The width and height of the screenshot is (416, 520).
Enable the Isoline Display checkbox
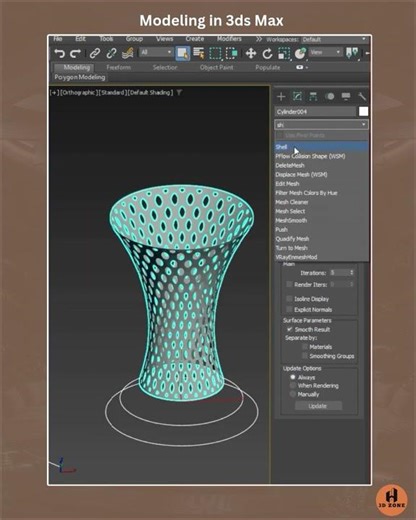point(289,299)
